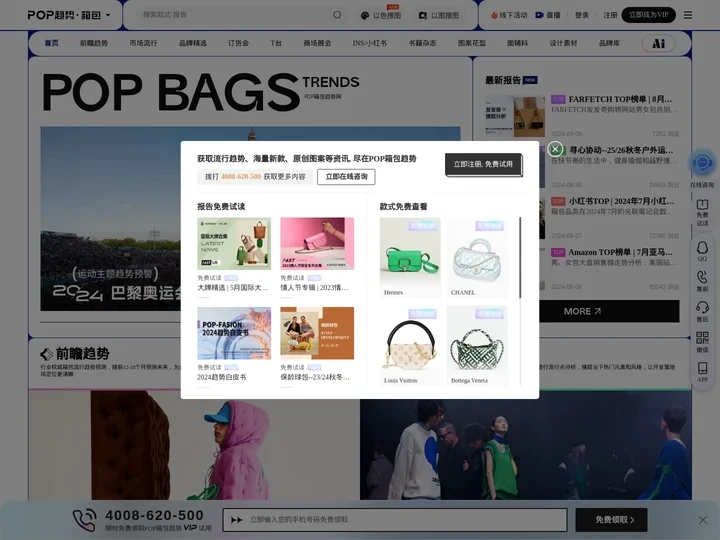Open 品牌库 navigation item
Image resolution: width=720 pixels, height=540 pixels.
(609, 43)
